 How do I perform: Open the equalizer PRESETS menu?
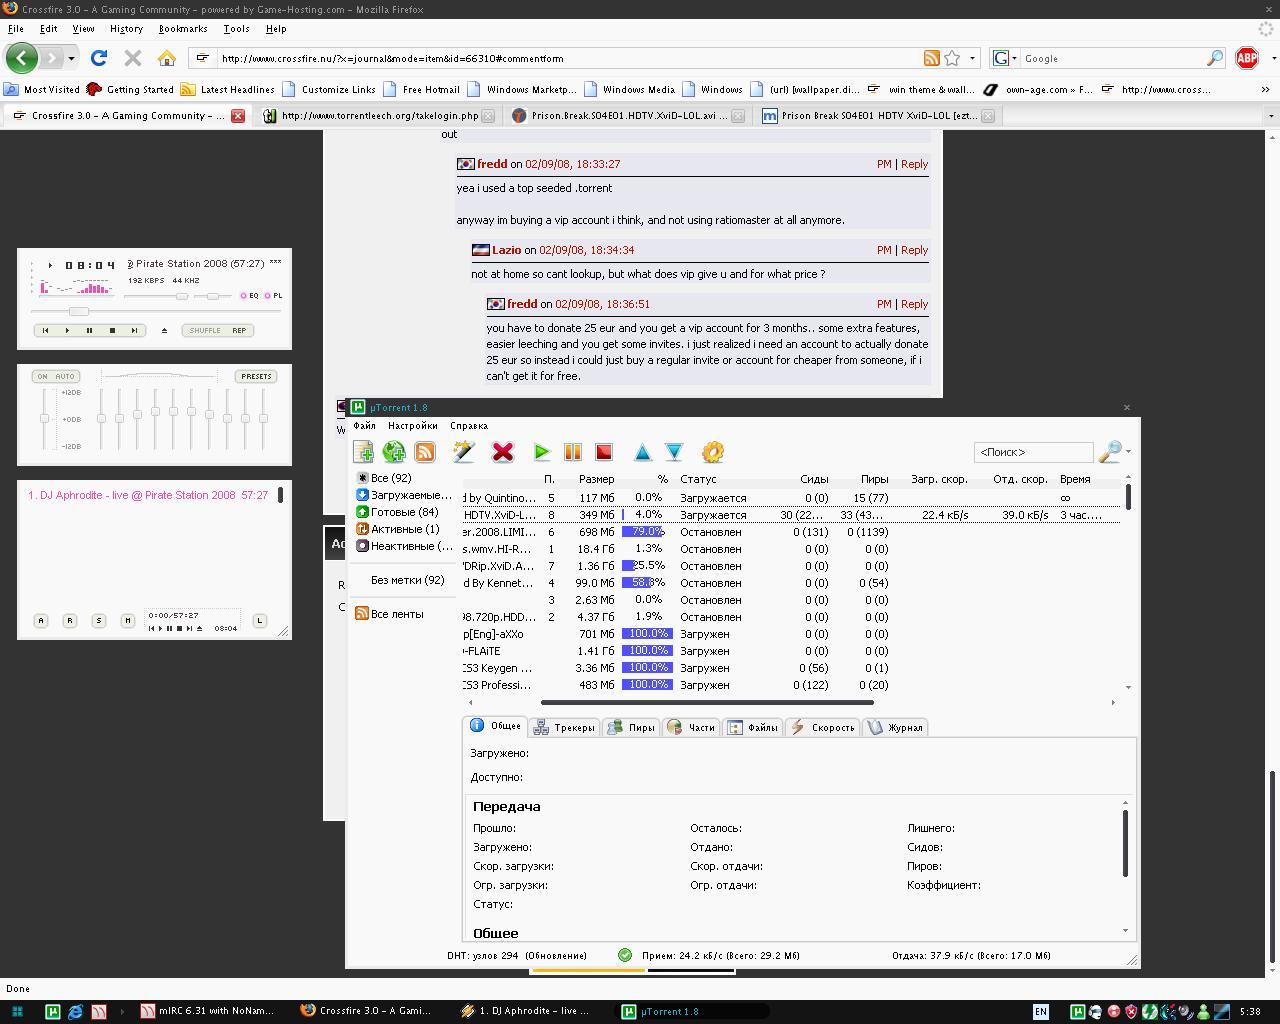(x=256, y=376)
